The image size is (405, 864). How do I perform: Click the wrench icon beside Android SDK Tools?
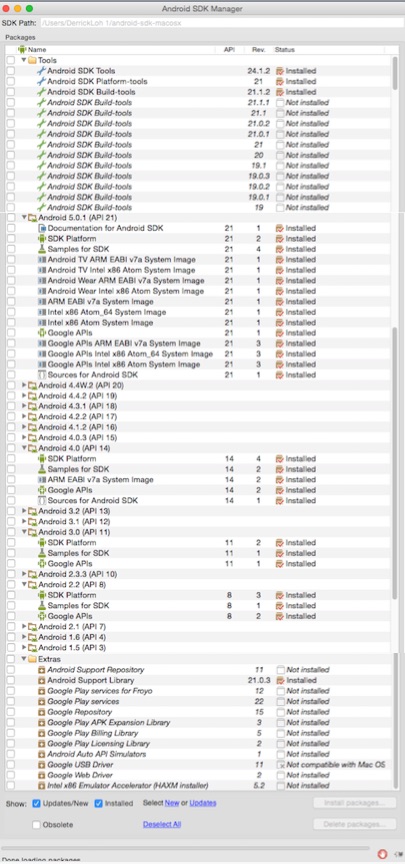coord(41,71)
